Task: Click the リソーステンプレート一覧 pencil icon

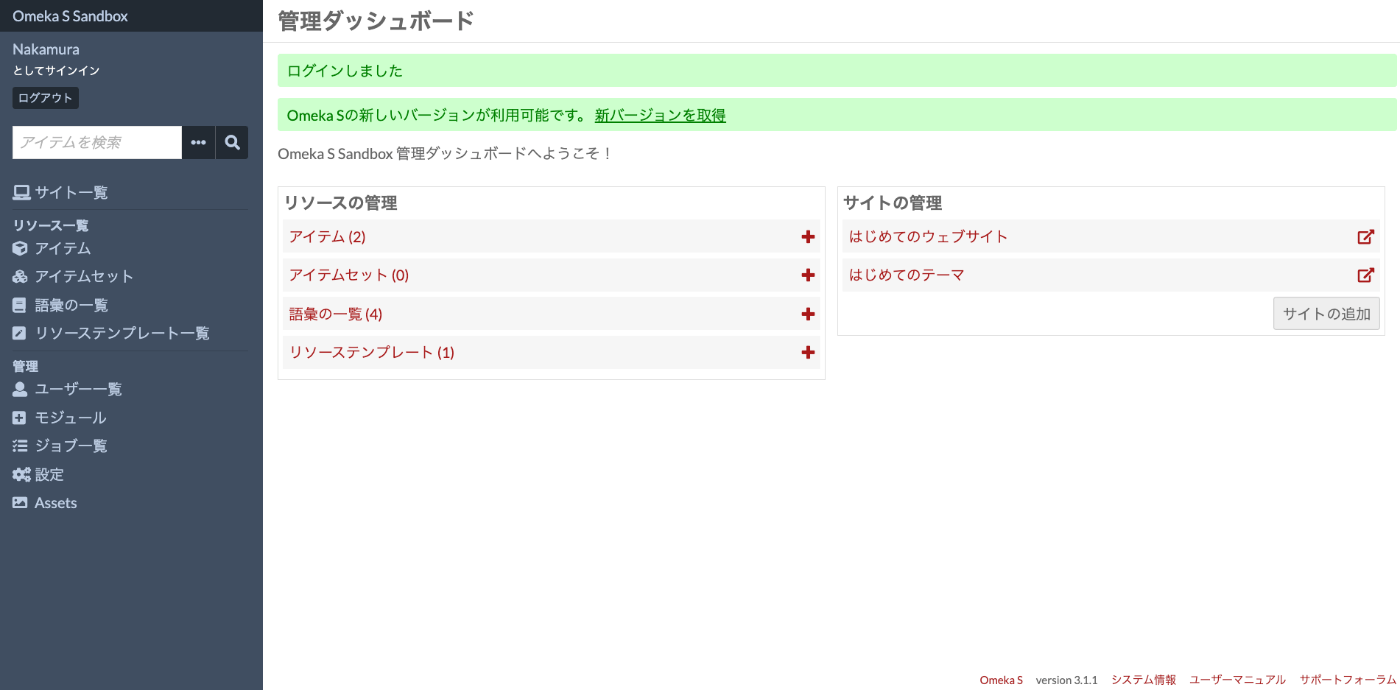Action: coord(20,333)
